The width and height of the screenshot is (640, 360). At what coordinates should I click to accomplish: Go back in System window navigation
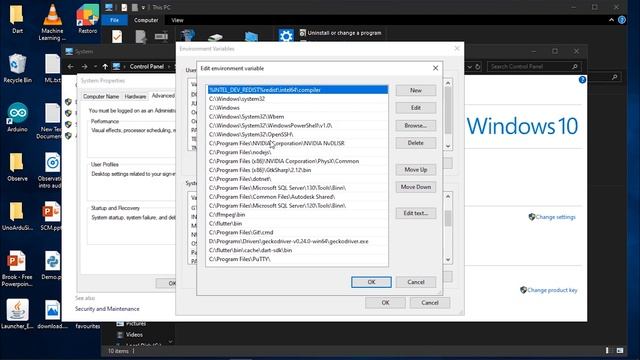coord(71,67)
